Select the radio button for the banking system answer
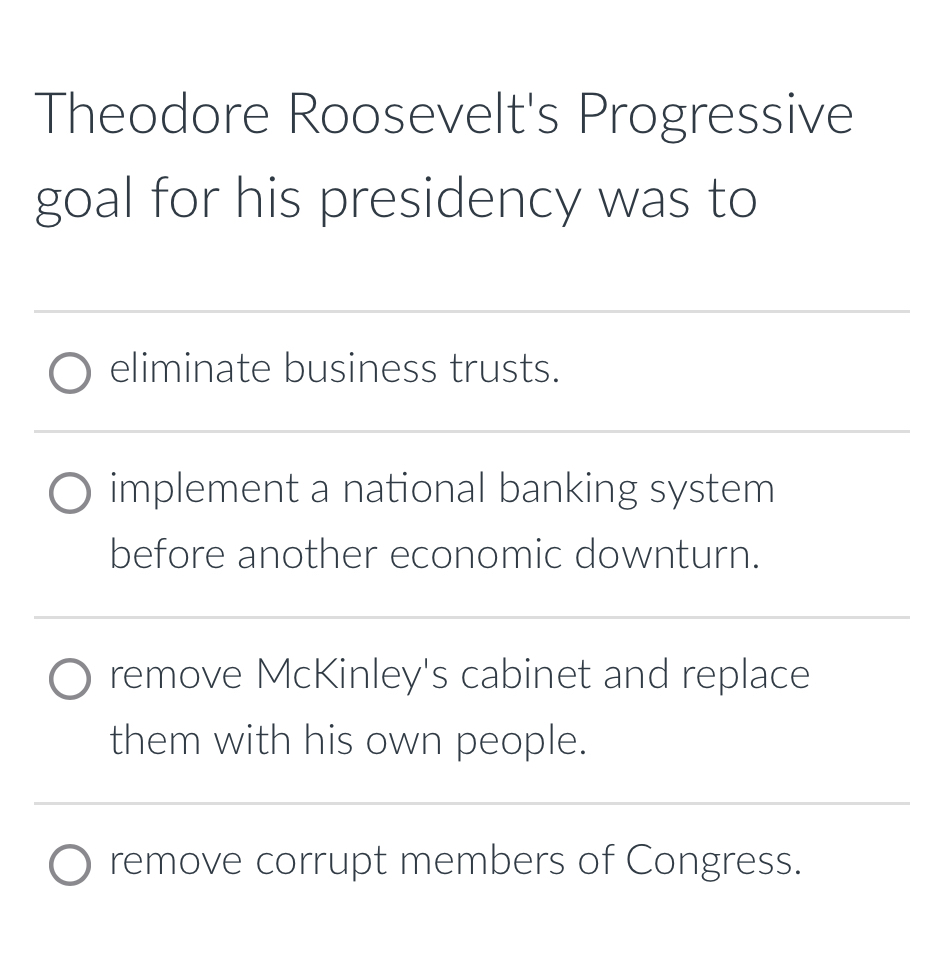This screenshot has height=967, width=949. click(70, 493)
